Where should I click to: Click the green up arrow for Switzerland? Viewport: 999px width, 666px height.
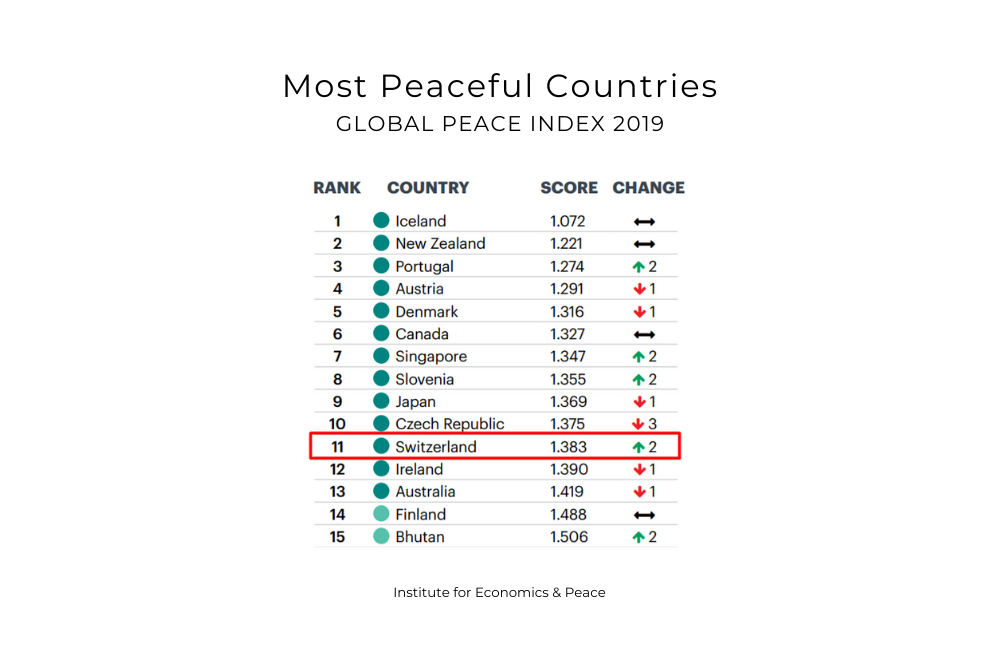tap(638, 447)
